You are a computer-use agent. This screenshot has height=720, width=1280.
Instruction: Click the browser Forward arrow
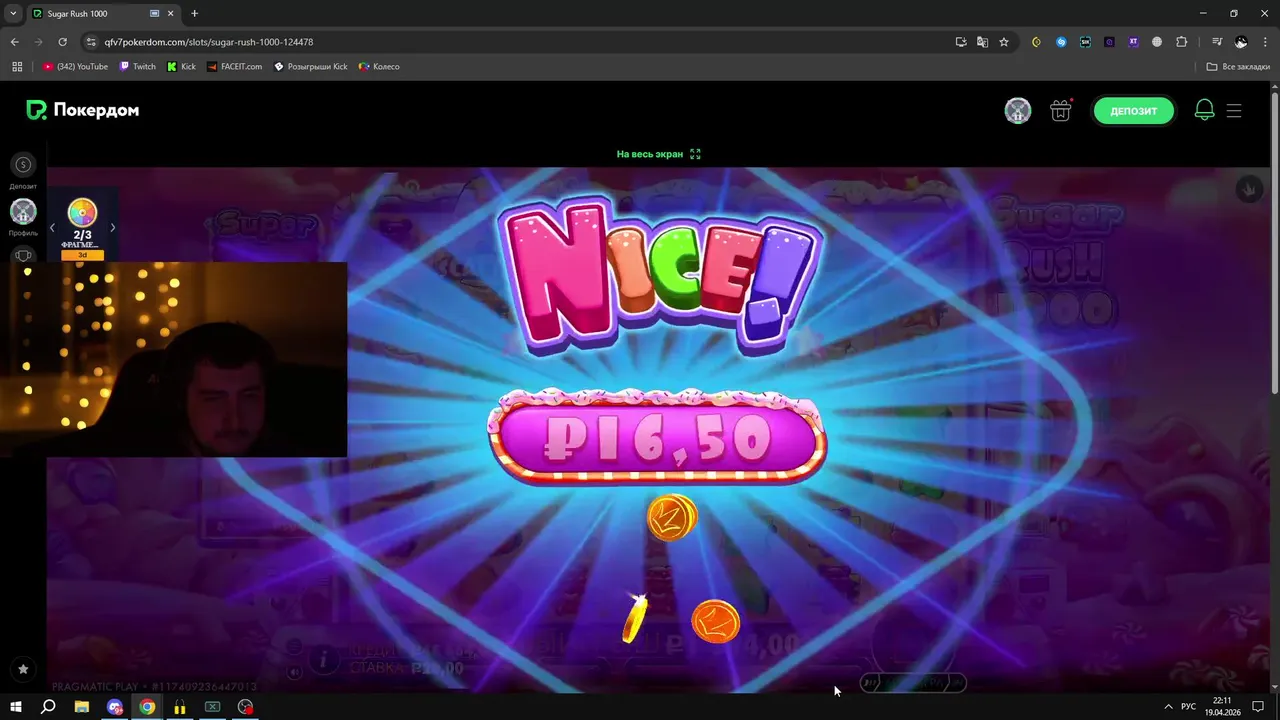point(39,42)
